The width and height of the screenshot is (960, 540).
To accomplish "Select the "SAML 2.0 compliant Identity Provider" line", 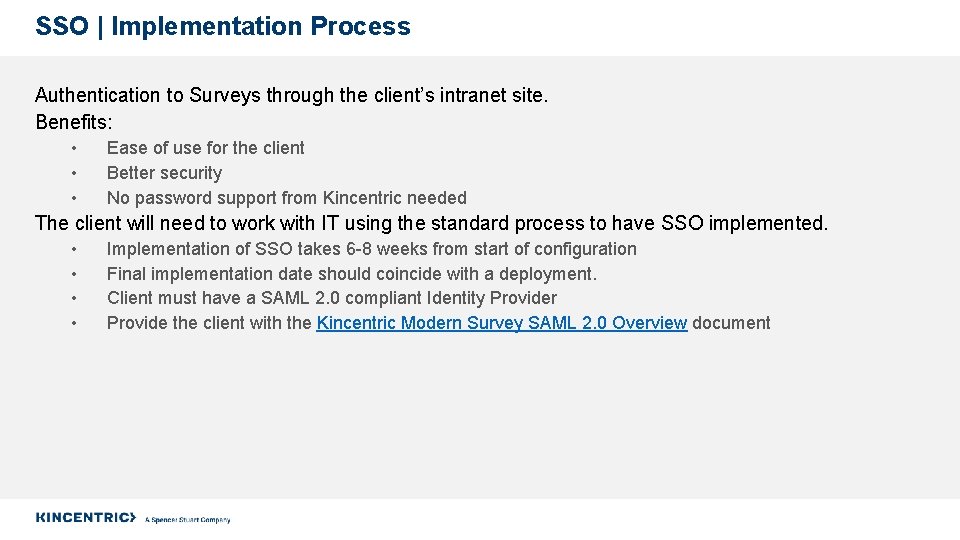I will click(x=331, y=298).
